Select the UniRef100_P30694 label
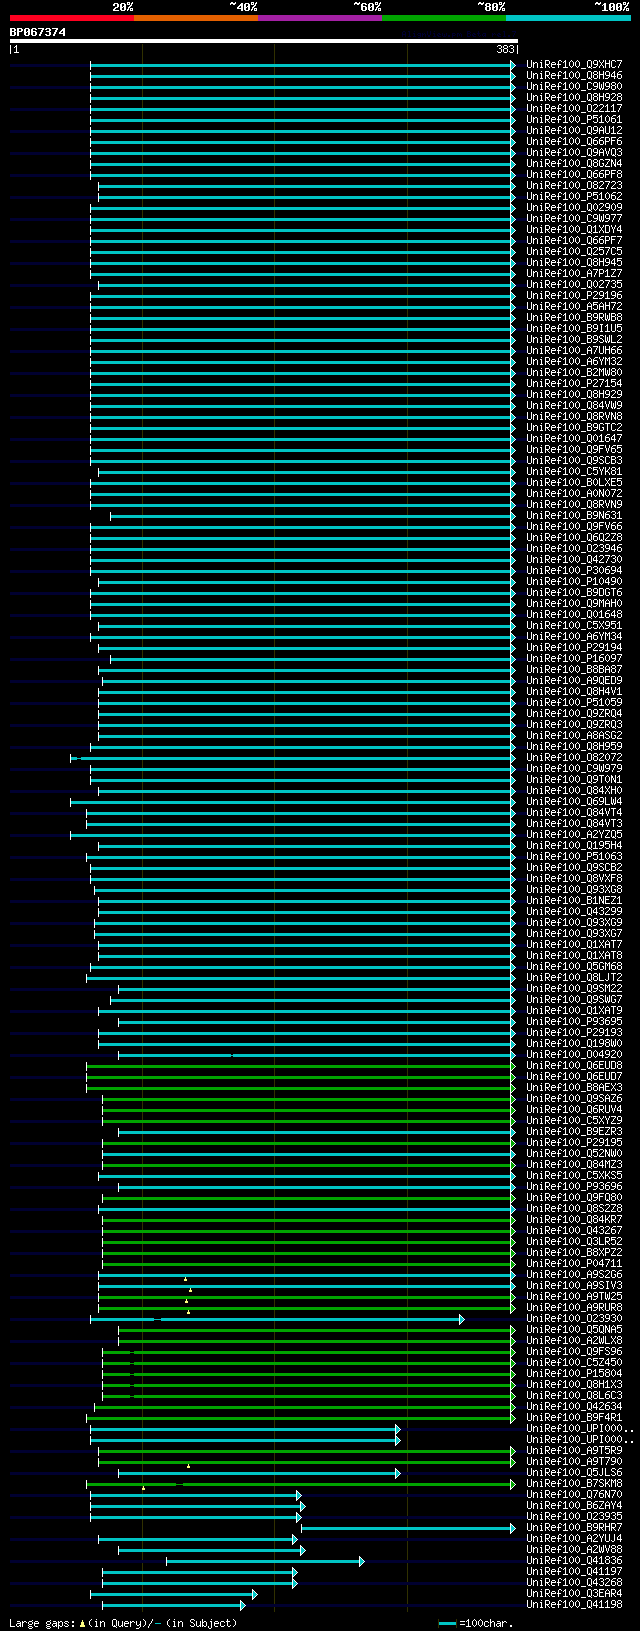Viewport: 640px width, 1631px height. click(x=574, y=570)
